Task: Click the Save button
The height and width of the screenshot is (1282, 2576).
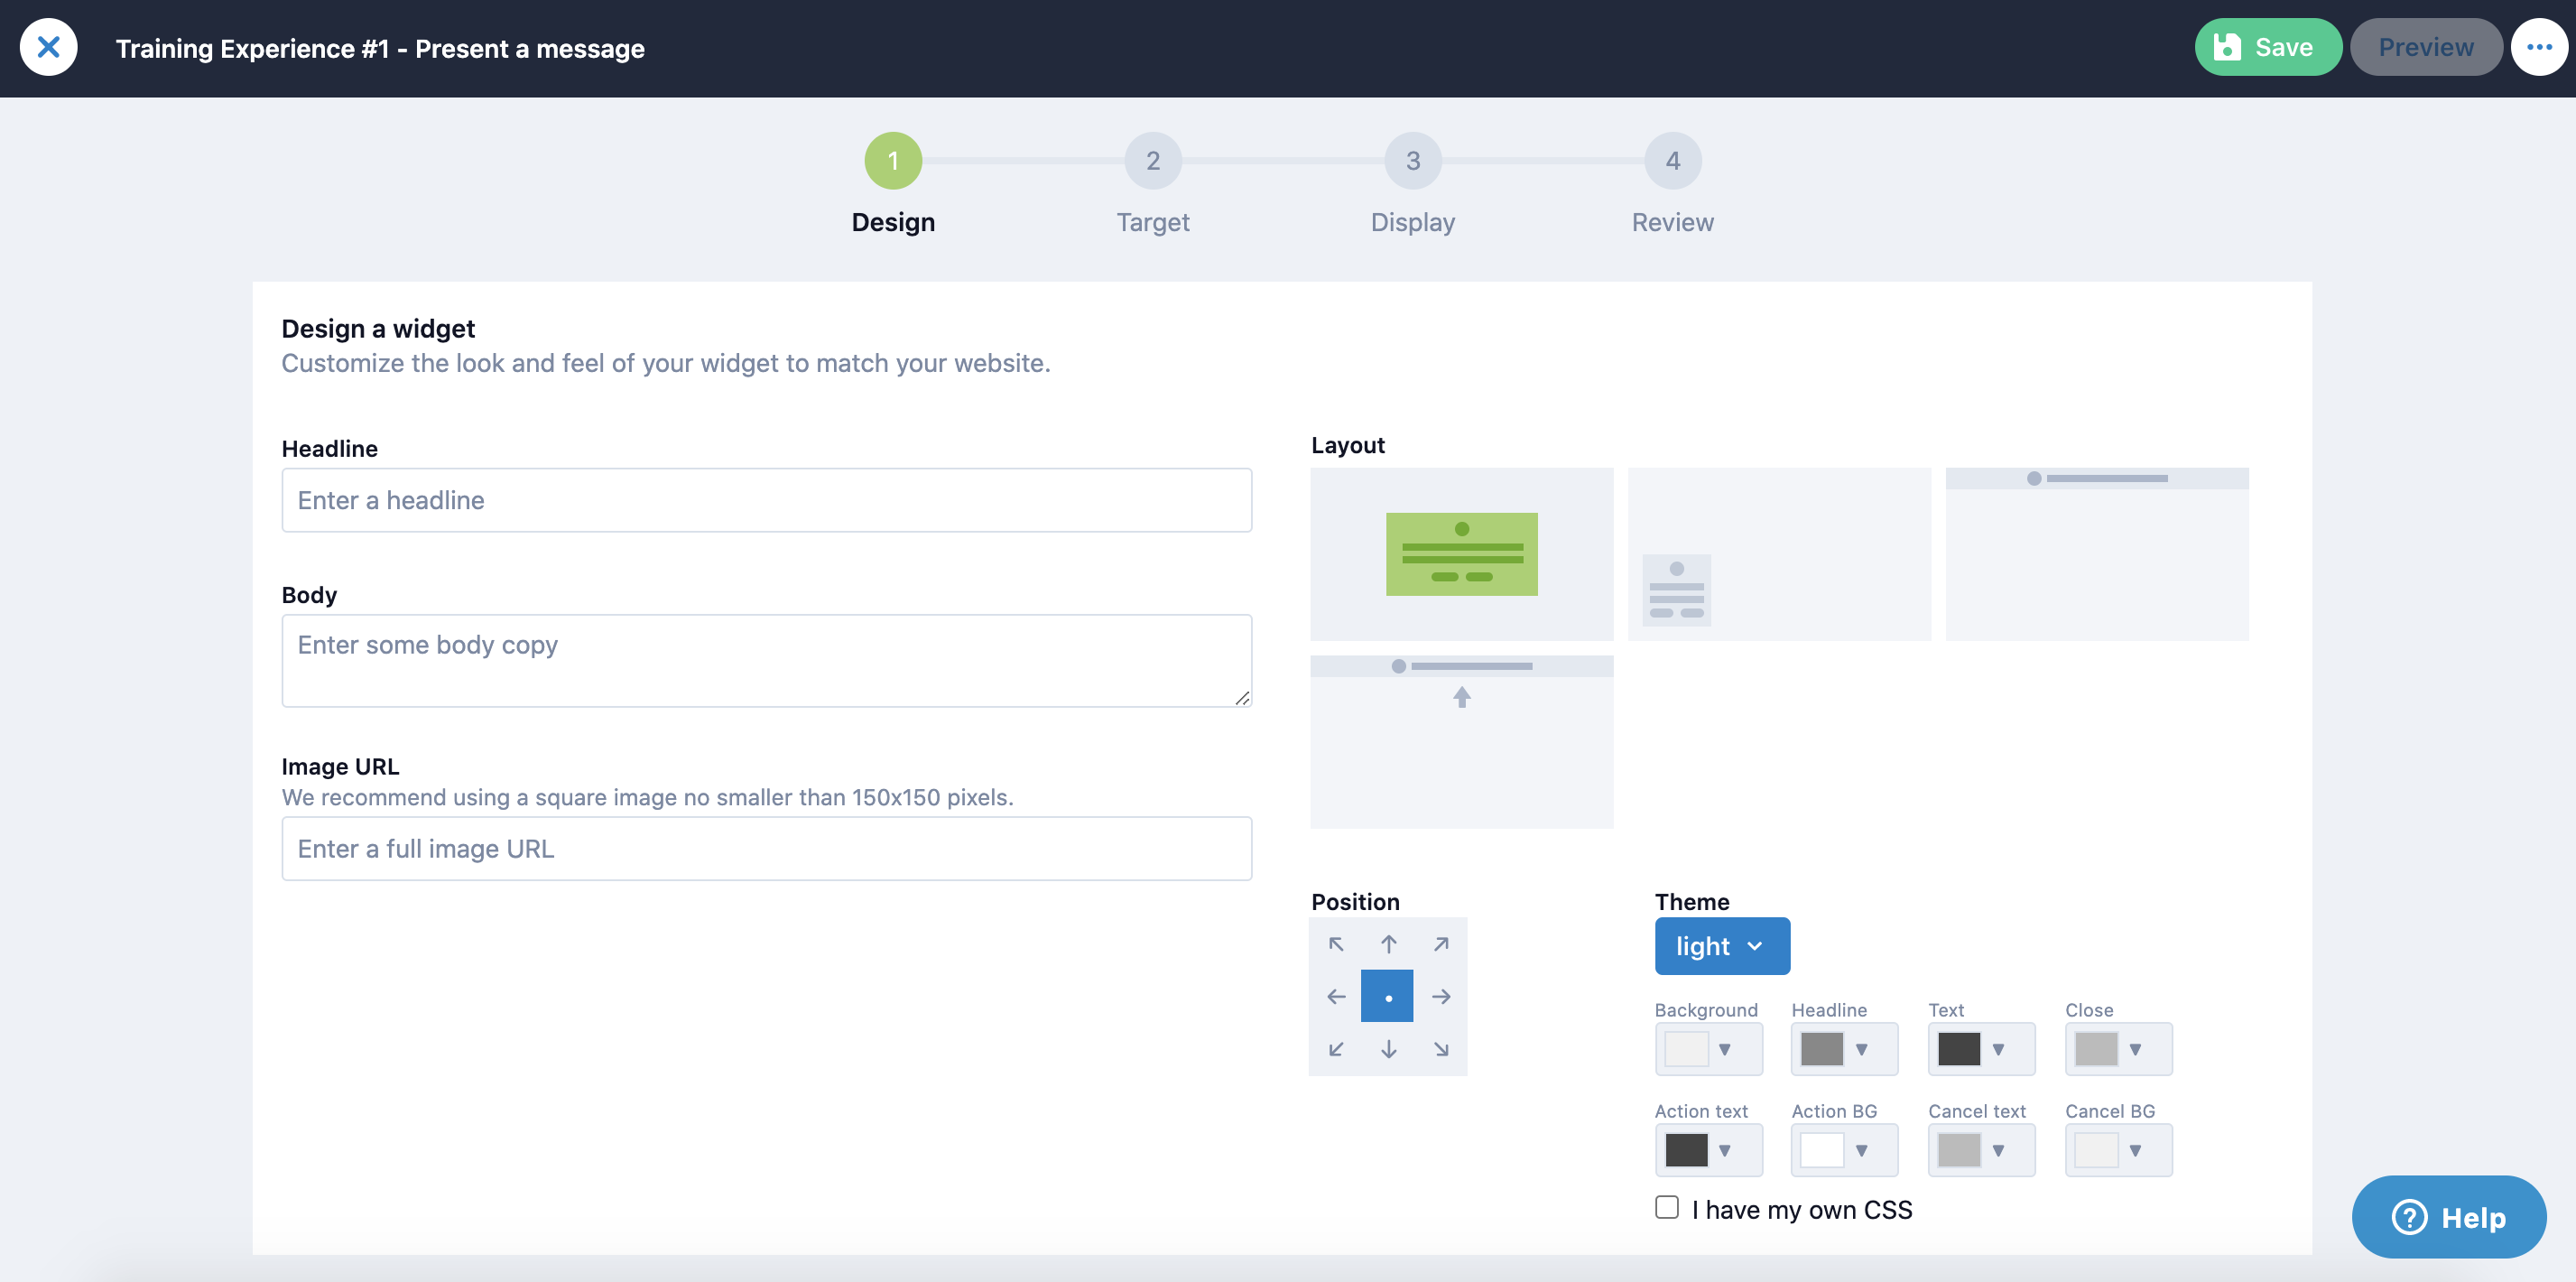Action: (x=2267, y=47)
